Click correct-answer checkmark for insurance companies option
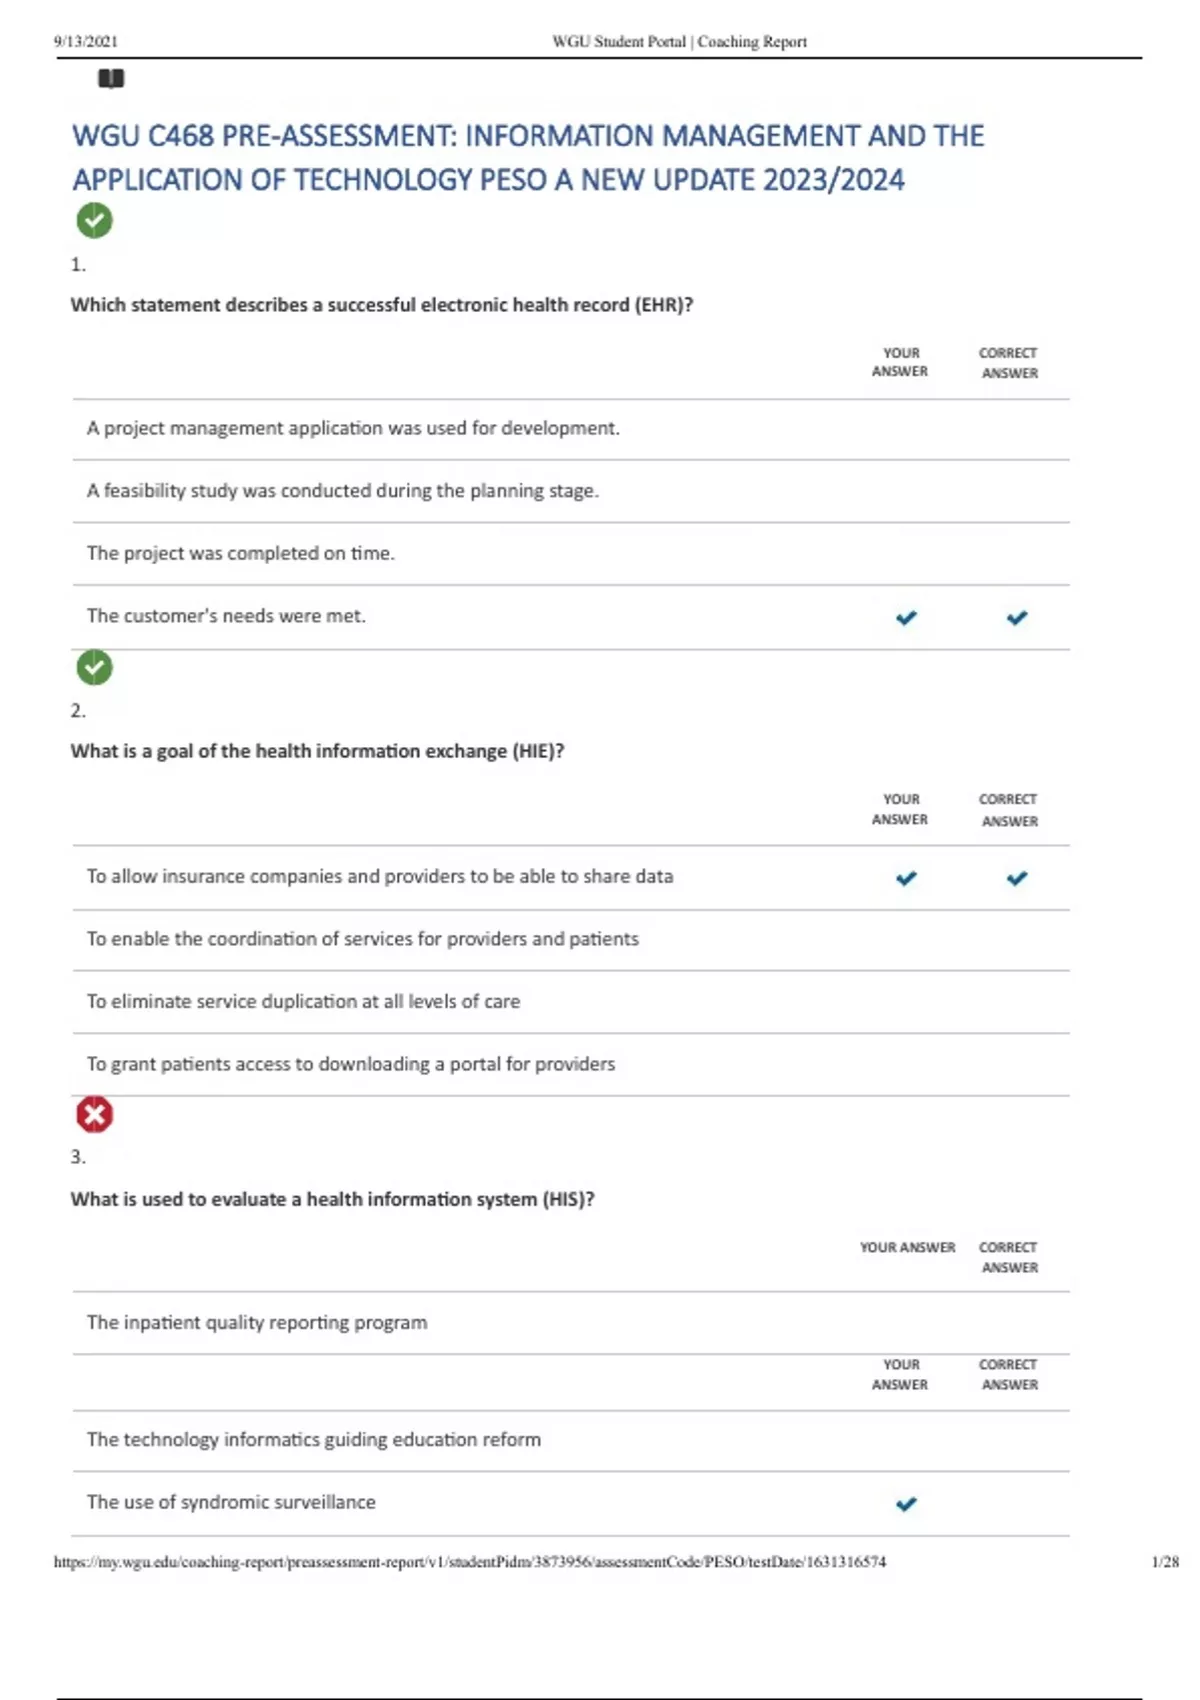 point(1017,878)
